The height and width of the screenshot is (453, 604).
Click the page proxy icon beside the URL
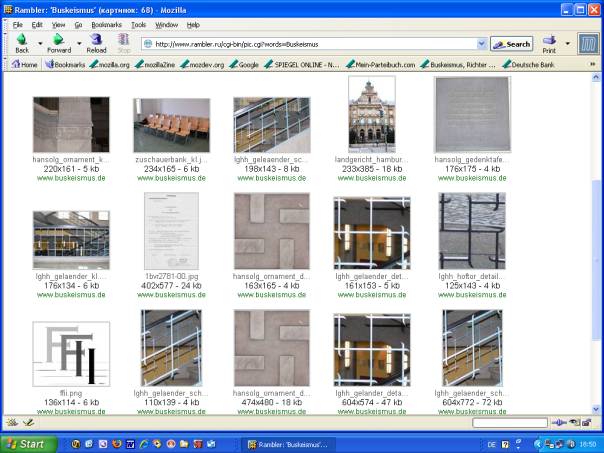(x=148, y=44)
